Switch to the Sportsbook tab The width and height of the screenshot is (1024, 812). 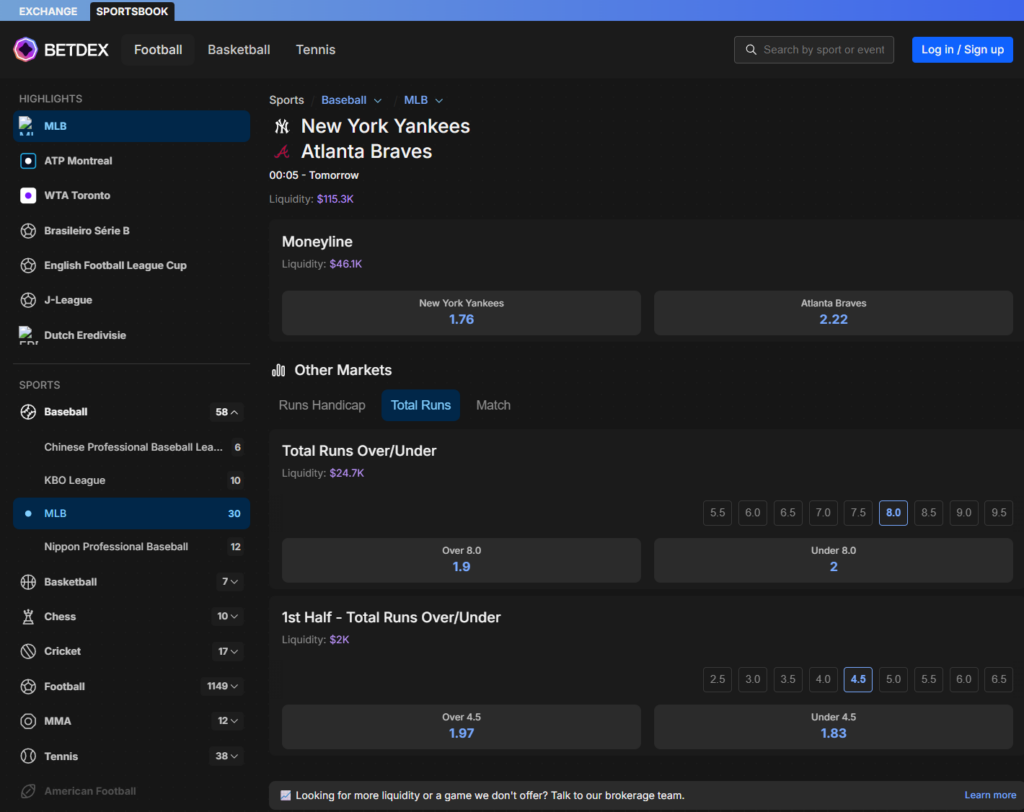[x=132, y=11]
